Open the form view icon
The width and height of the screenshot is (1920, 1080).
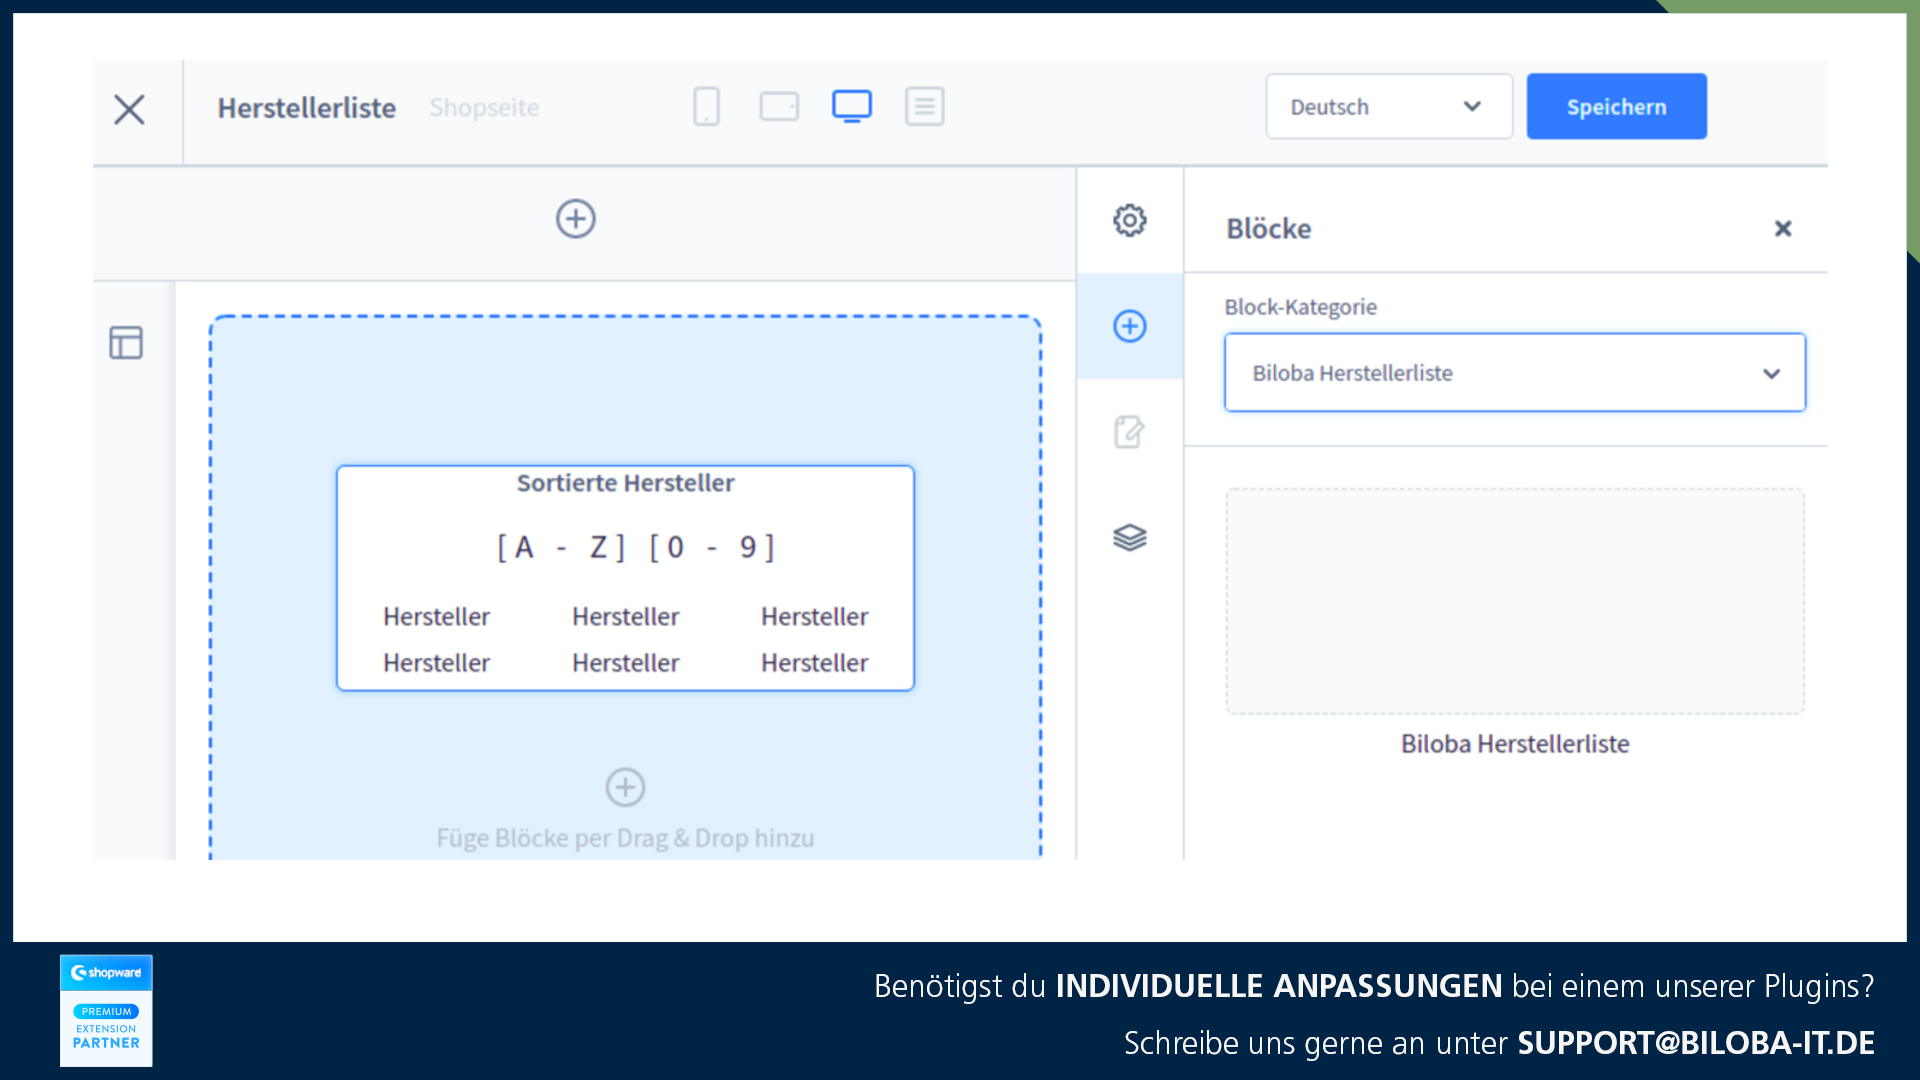pyautogui.click(x=925, y=106)
